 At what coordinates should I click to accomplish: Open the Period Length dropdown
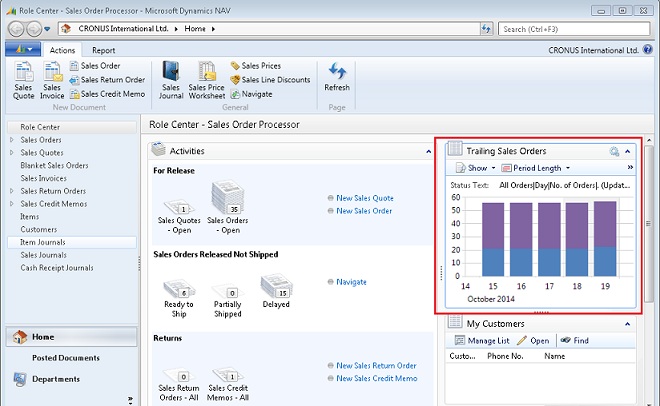point(536,168)
